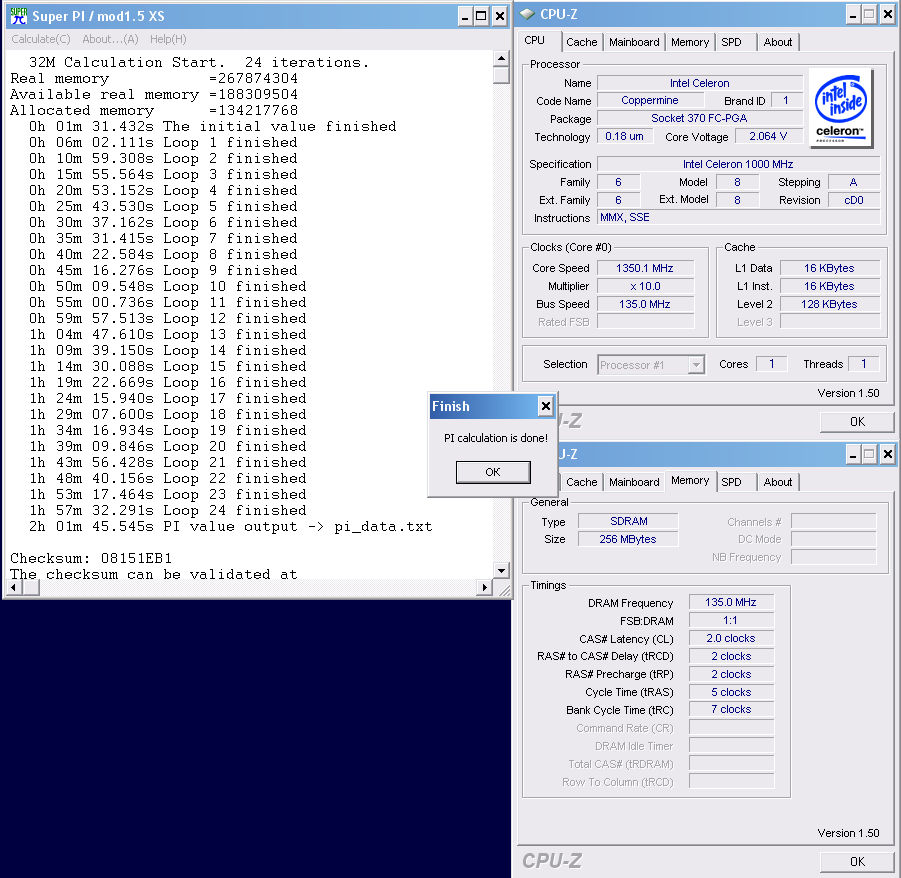Click Super PI horizontal scrollbar right arrow
901x878 pixels.
tap(485, 587)
